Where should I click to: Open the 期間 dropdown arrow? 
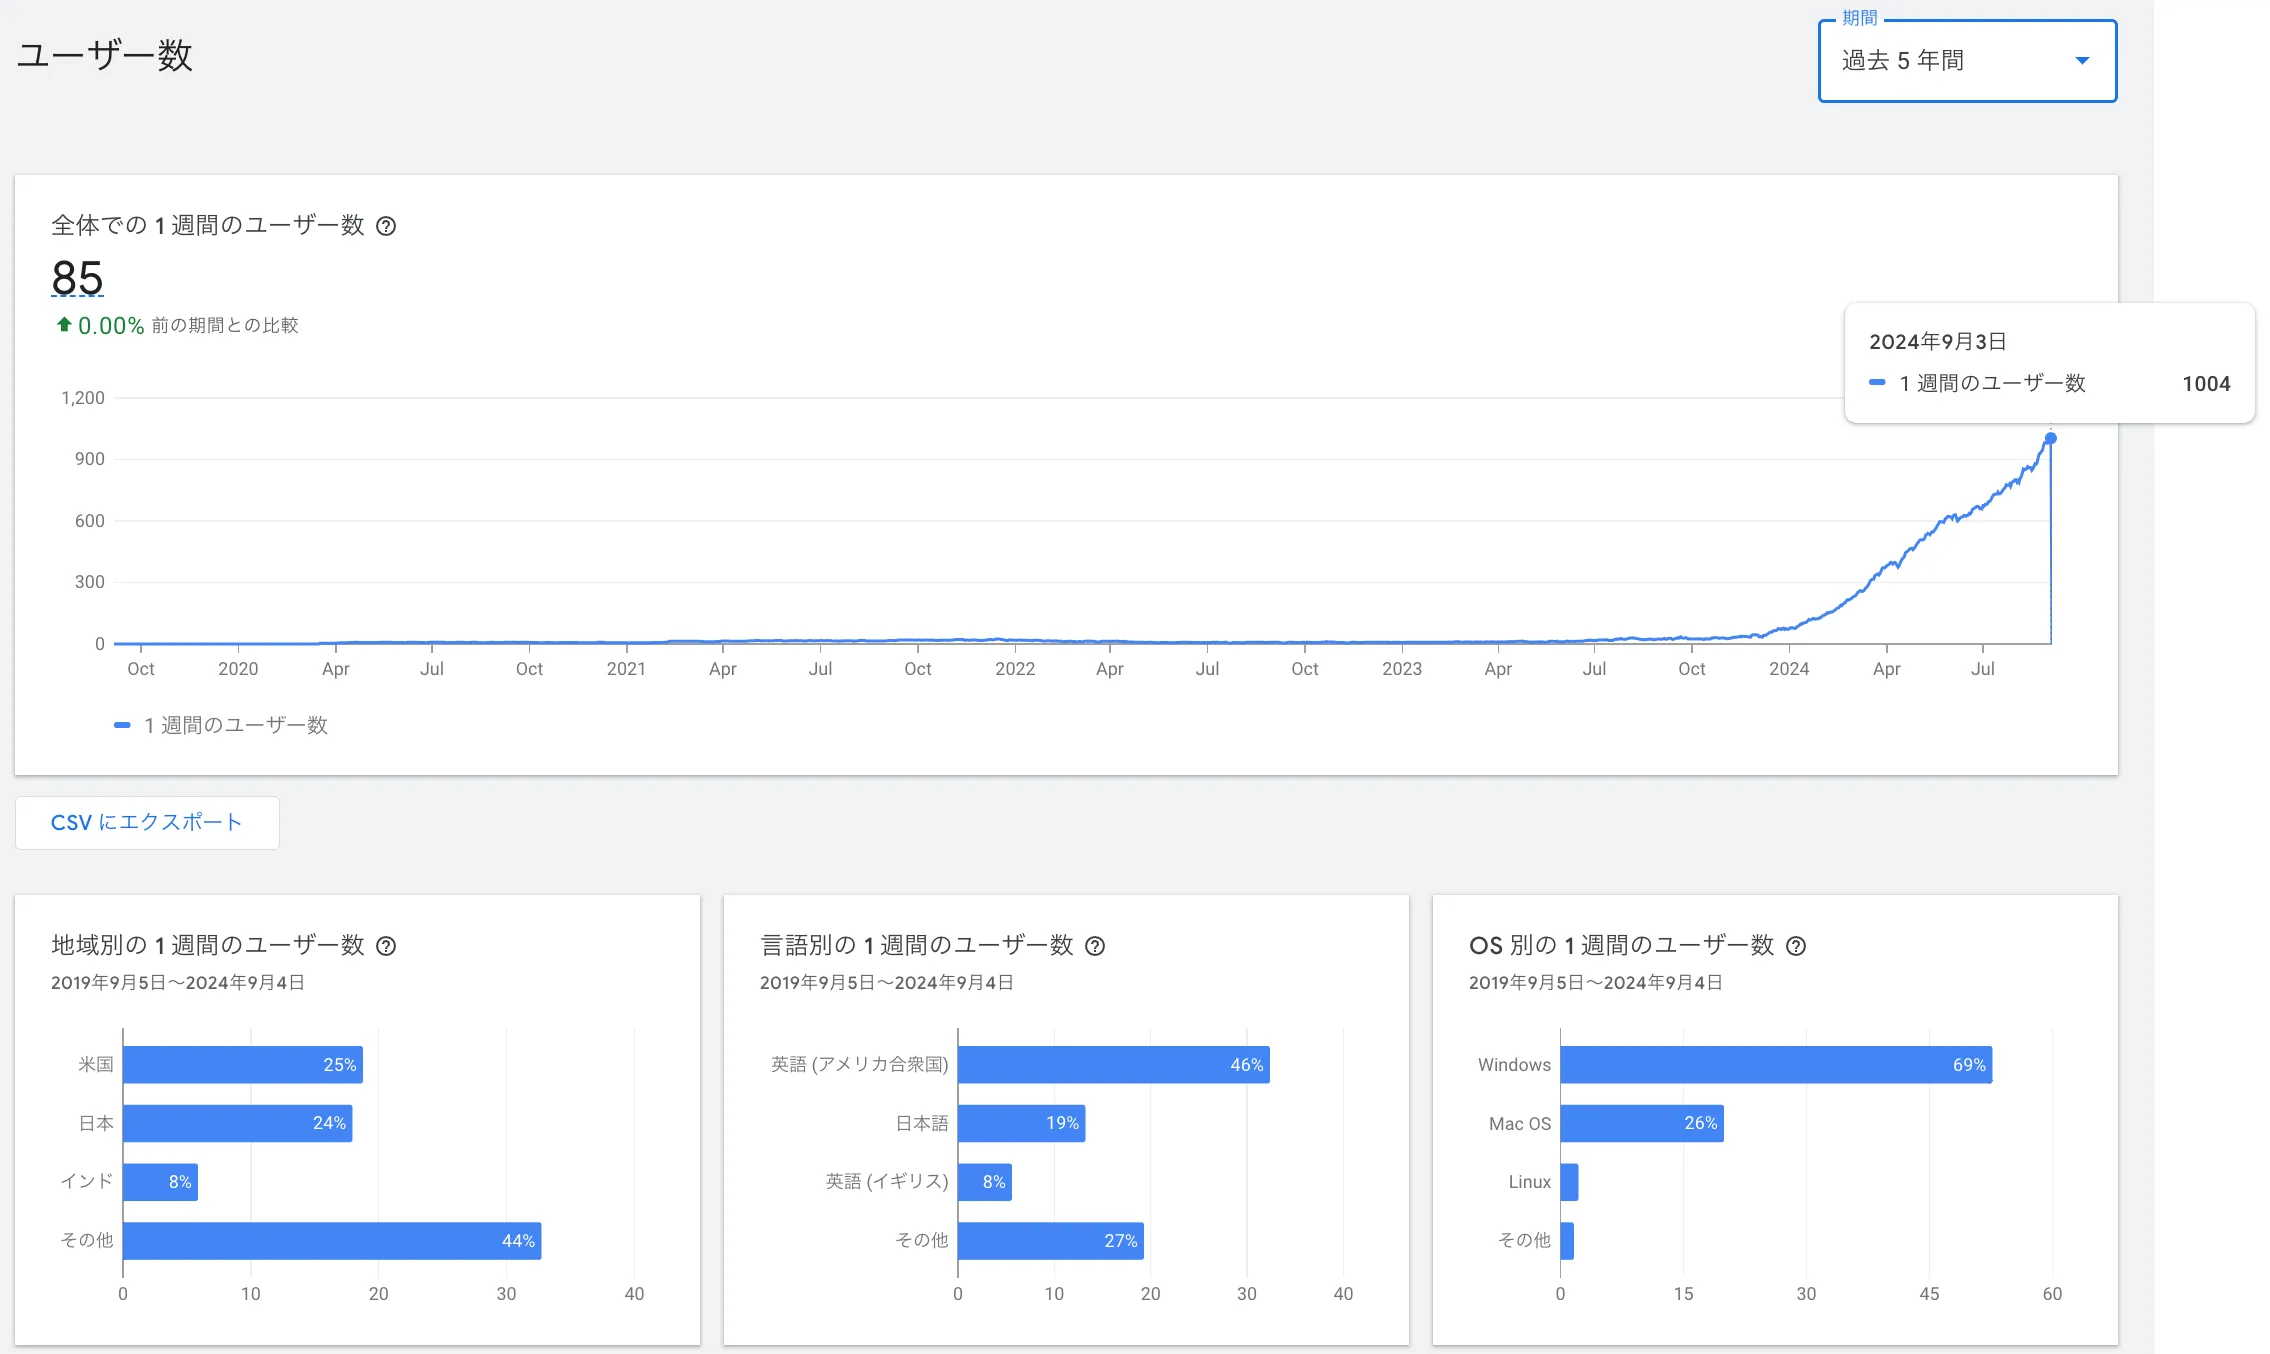coord(2082,61)
